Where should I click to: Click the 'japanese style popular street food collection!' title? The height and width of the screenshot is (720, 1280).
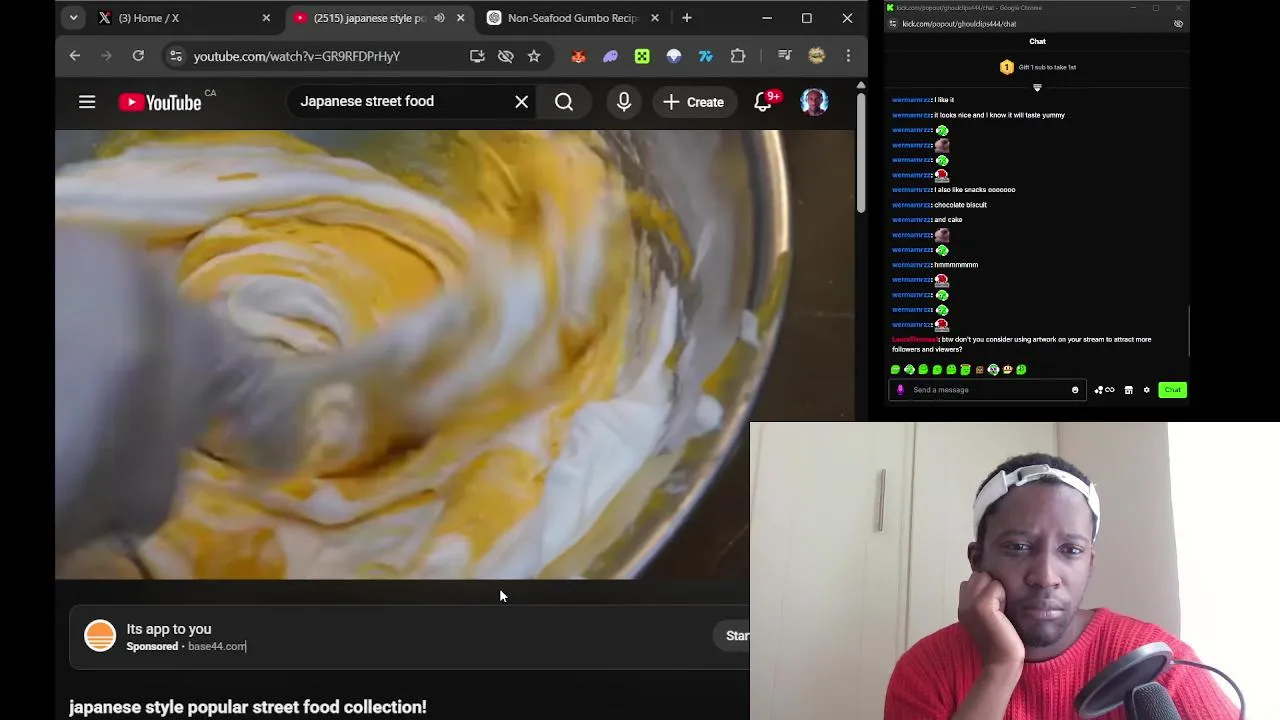[248, 707]
